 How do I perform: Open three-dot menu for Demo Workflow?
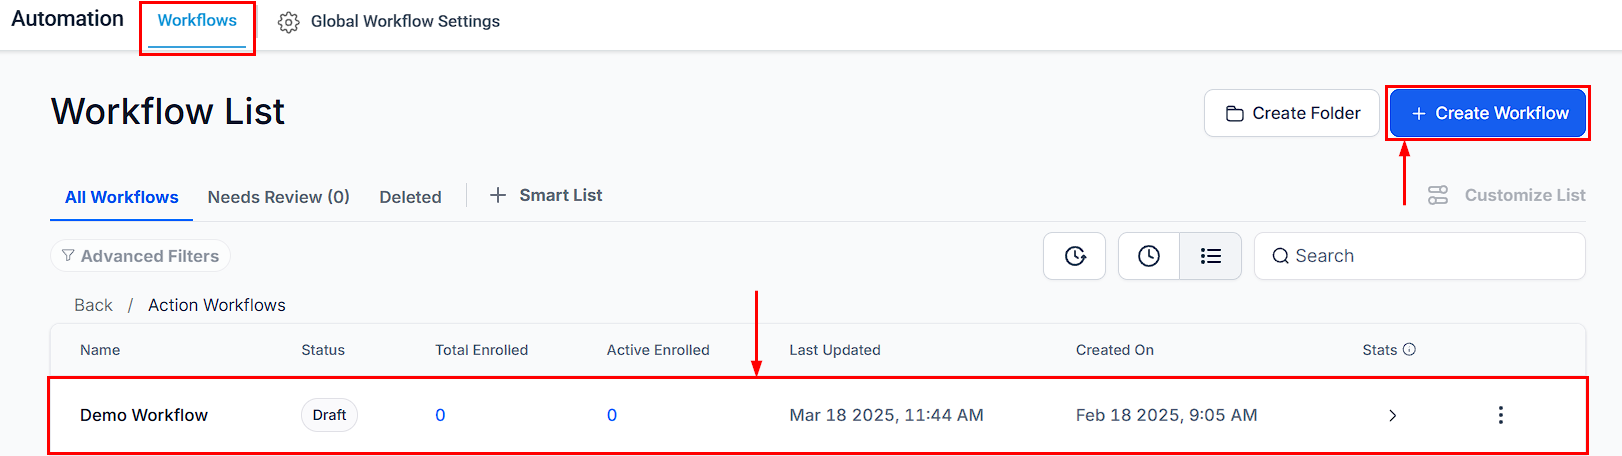[1500, 415]
